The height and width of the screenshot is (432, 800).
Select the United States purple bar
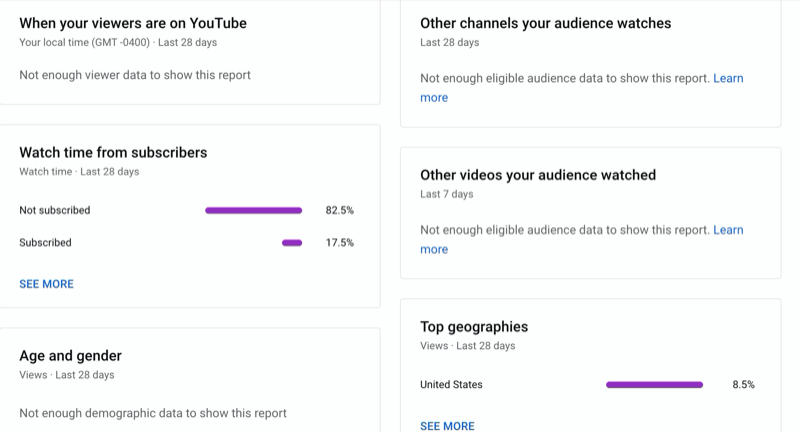[x=655, y=385]
